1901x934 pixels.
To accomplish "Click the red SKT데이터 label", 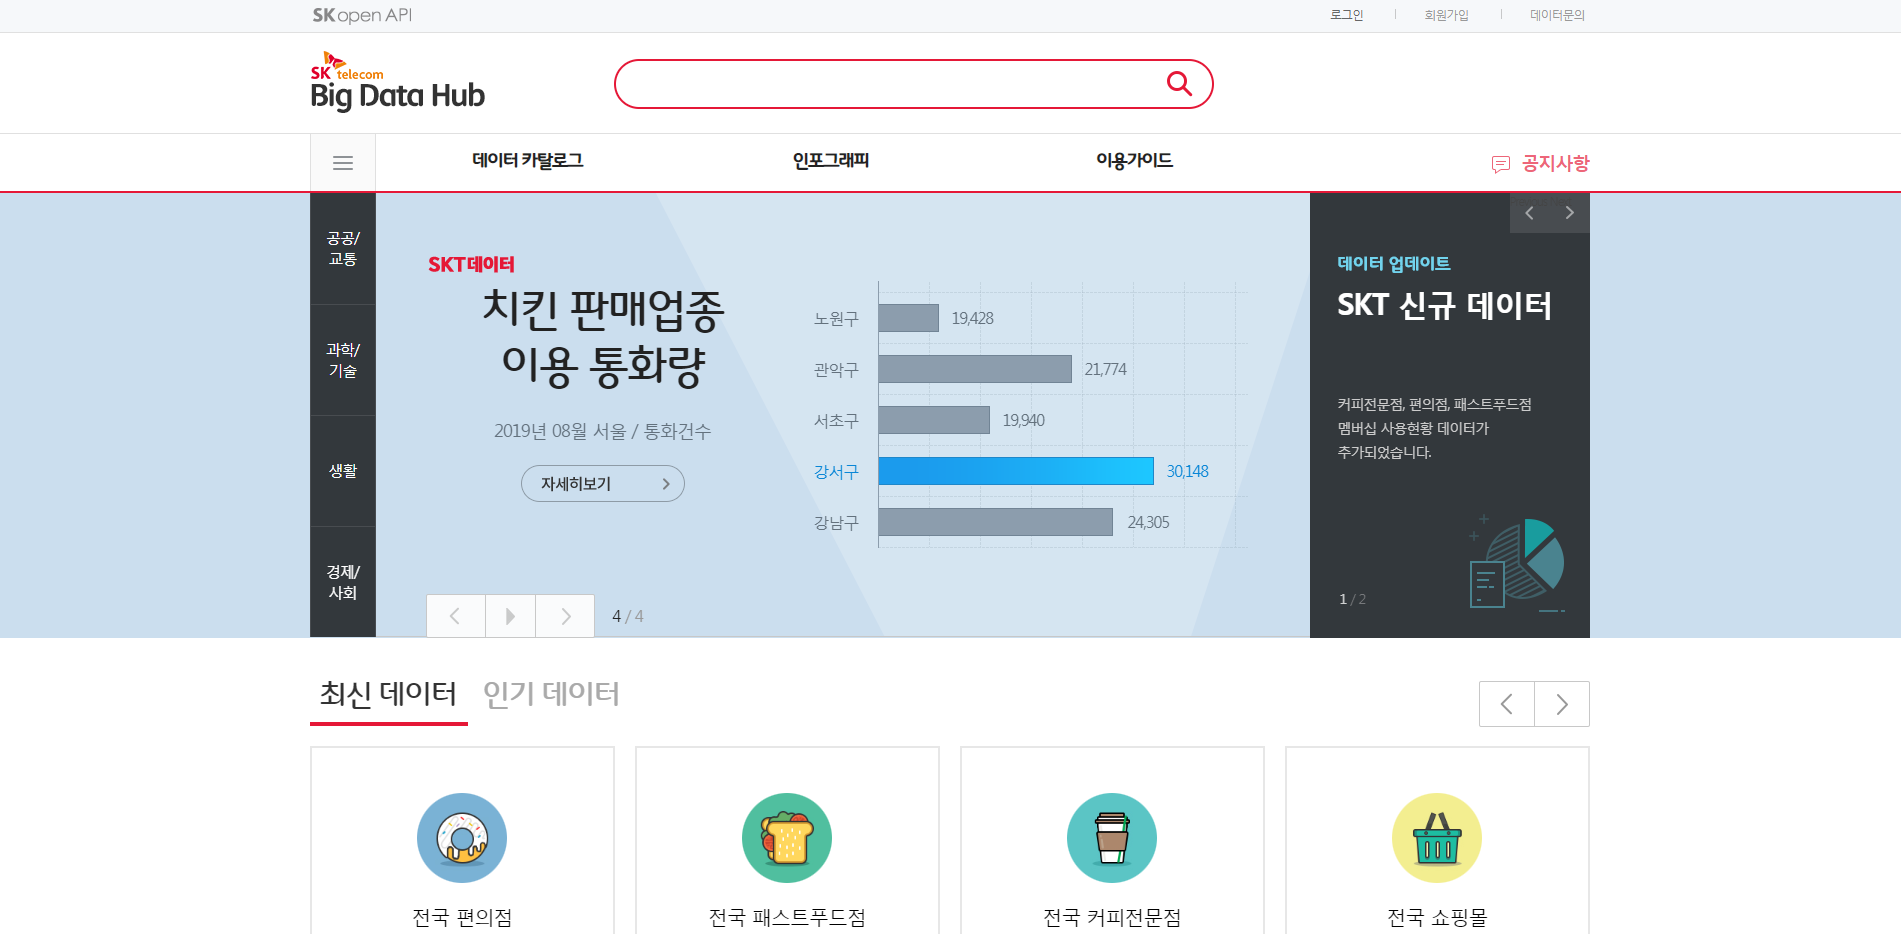I will pyautogui.click(x=471, y=264).
